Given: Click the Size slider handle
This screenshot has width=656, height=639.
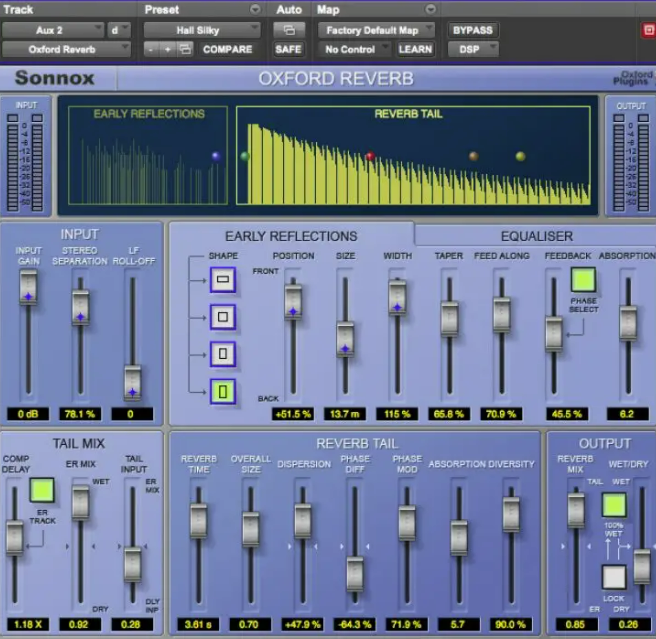Looking at the screenshot, I should 345,339.
